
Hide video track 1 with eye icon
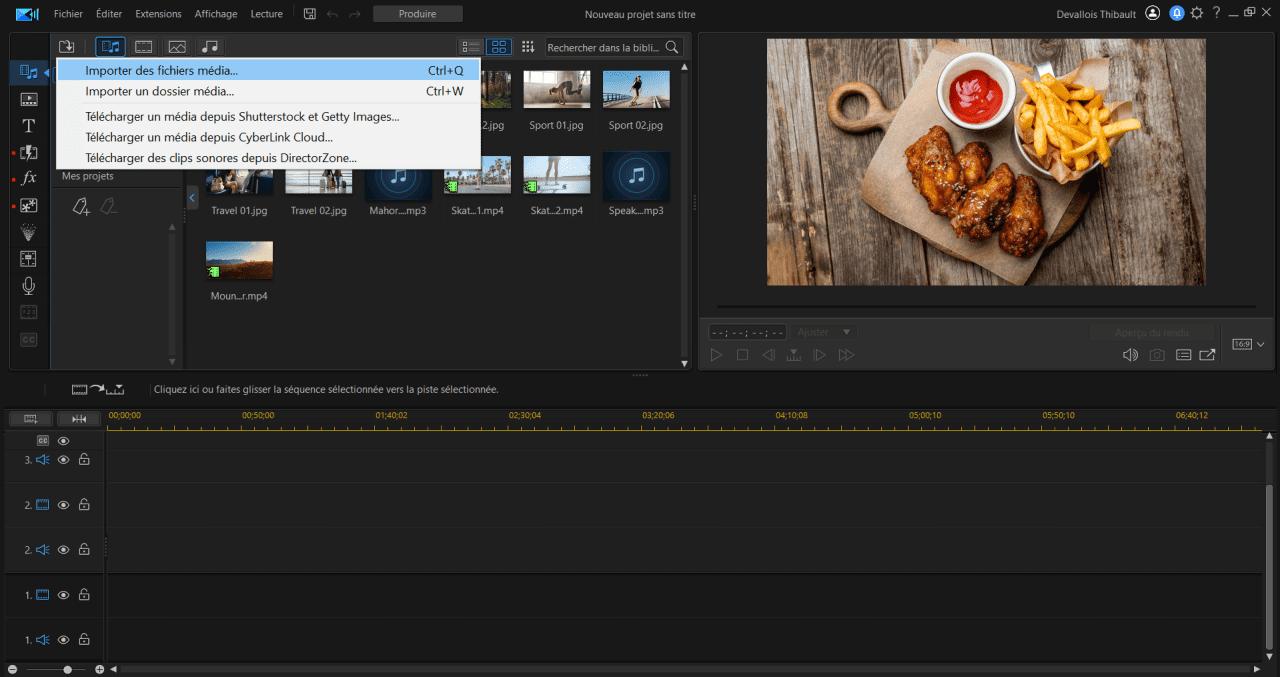pyautogui.click(x=63, y=595)
